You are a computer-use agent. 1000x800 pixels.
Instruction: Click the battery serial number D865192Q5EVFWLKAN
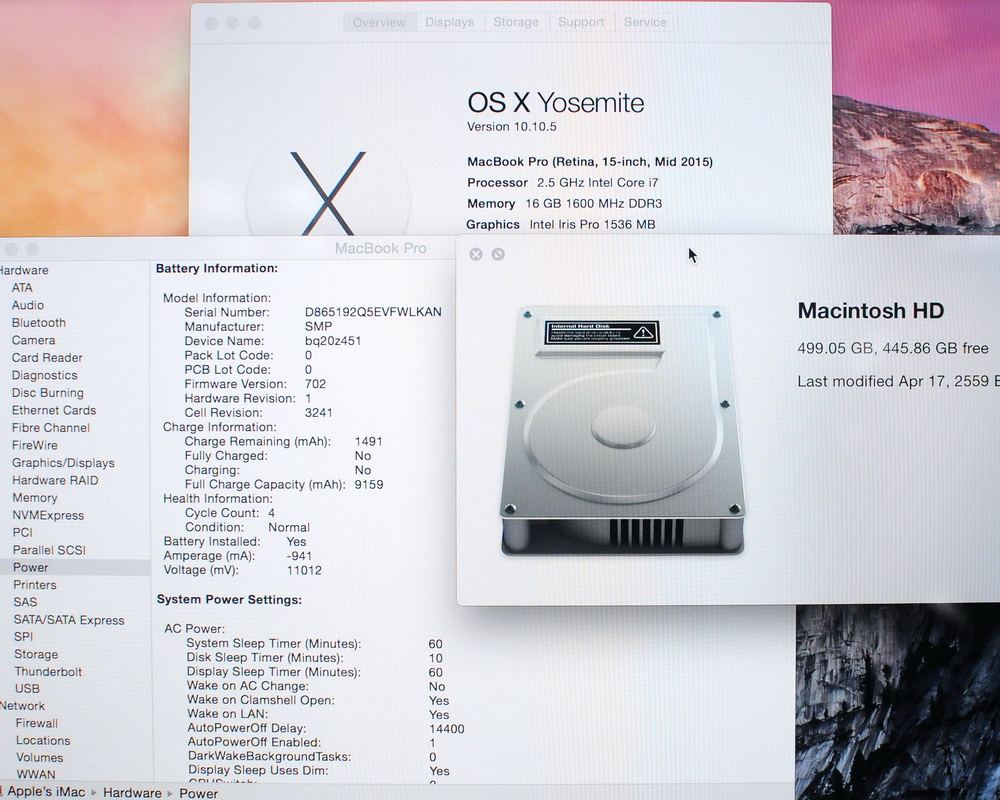[x=373, y=312]
